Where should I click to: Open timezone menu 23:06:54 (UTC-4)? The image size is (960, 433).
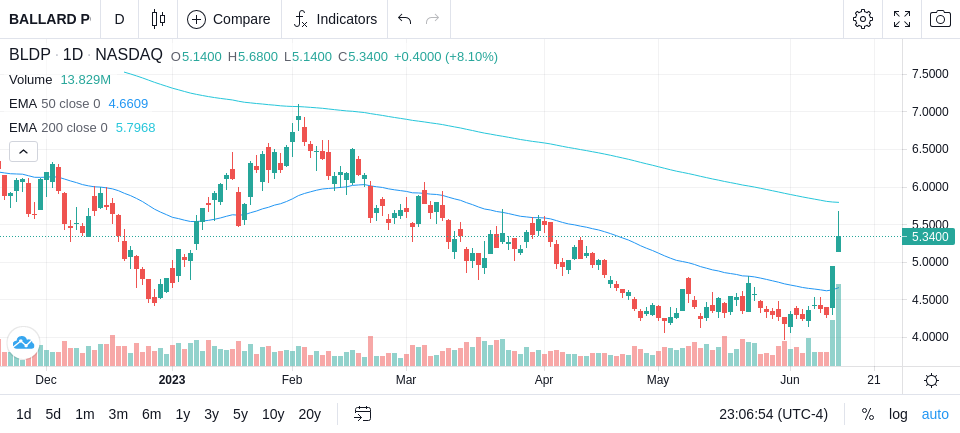[773, 415]
